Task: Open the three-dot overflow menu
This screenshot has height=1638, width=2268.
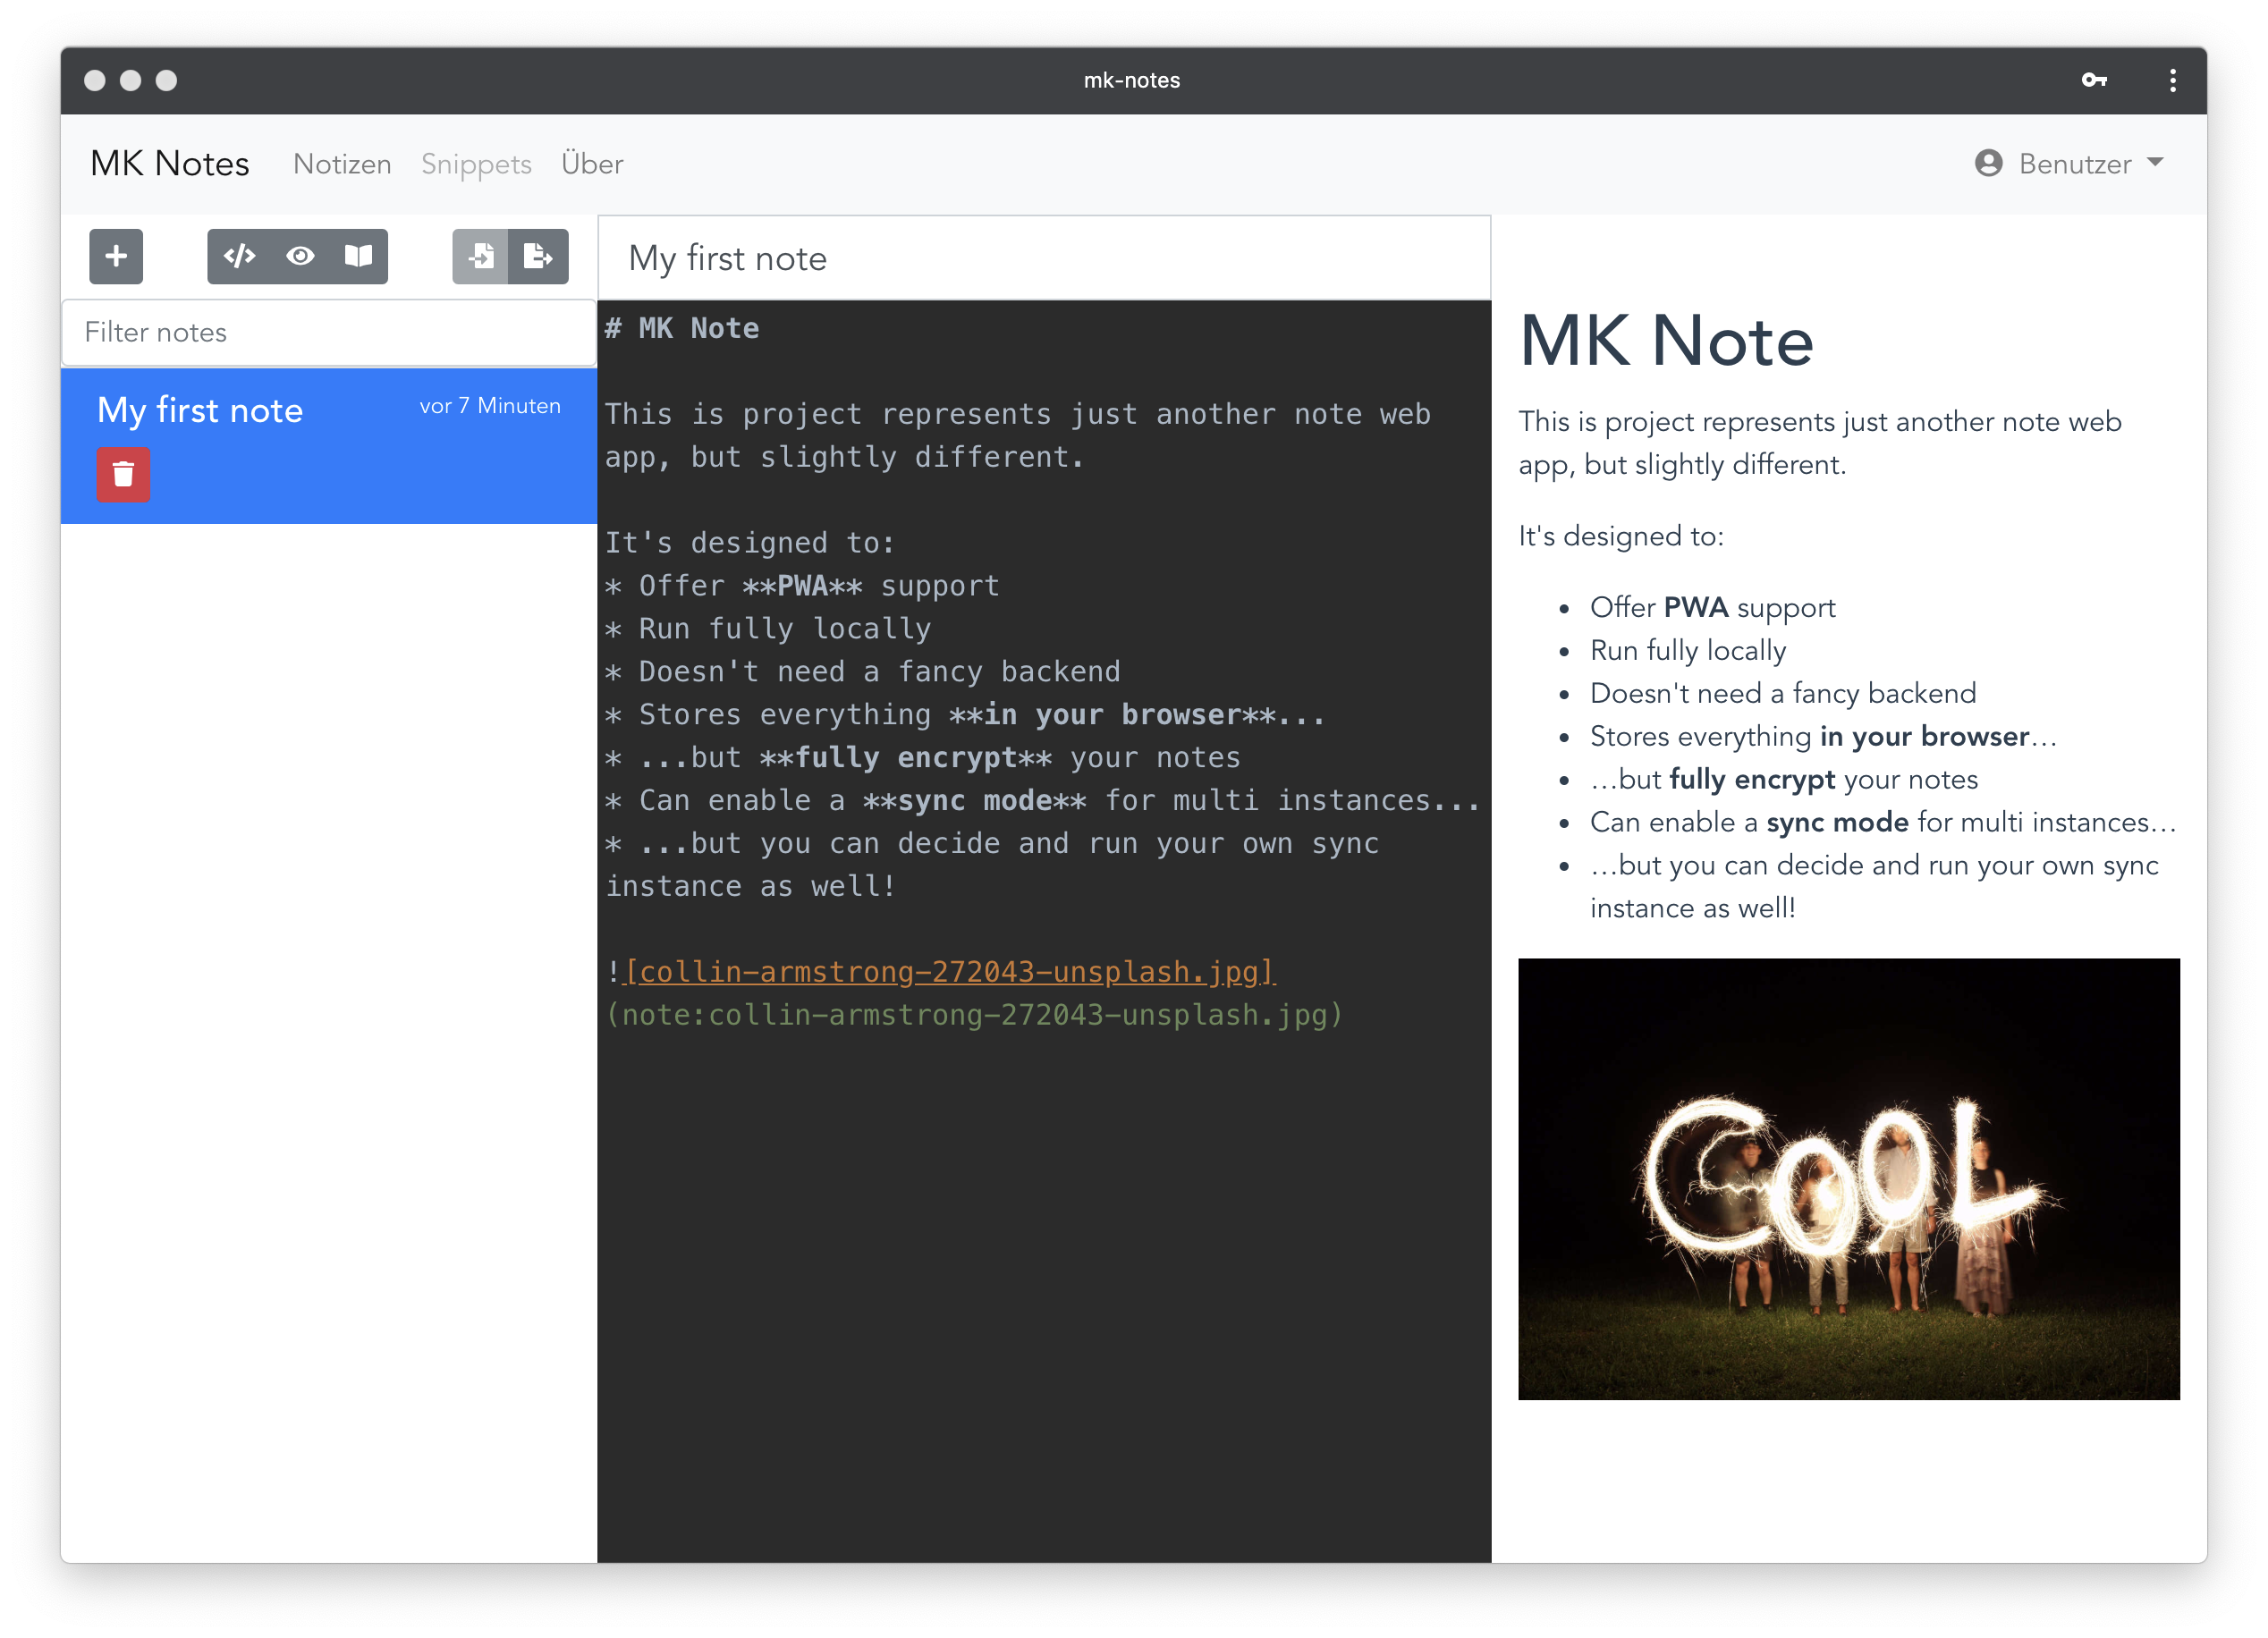Action: [x=2172, y=80]
